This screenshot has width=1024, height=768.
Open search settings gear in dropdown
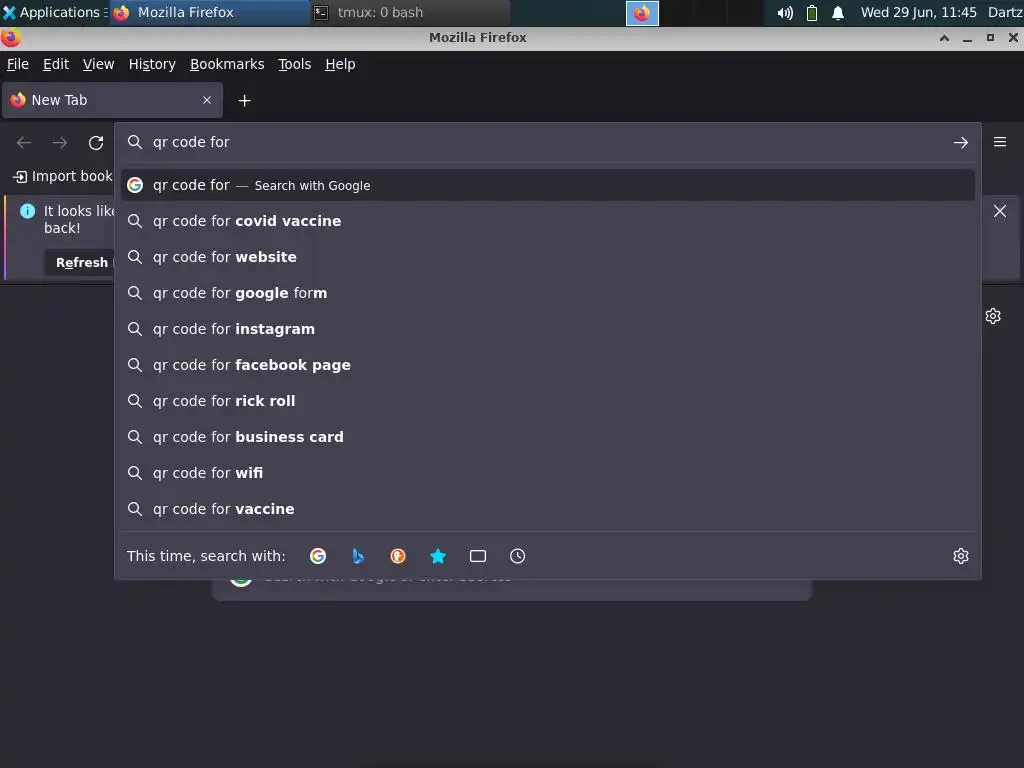point(961,556)
